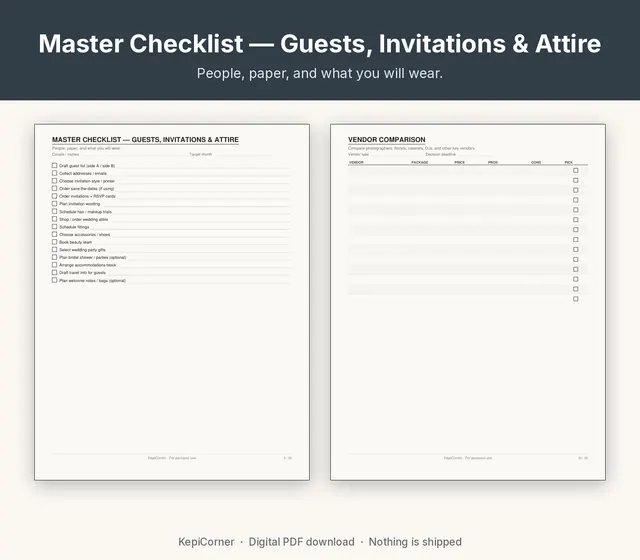Tick the 'Draft guest list' checkbox
Image resolution: width=640 pixels, height=560 pixels.
tap(54, 165)
